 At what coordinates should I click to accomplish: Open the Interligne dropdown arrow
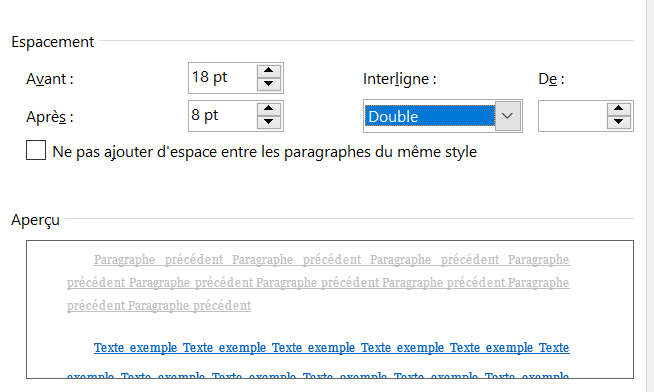507,116
